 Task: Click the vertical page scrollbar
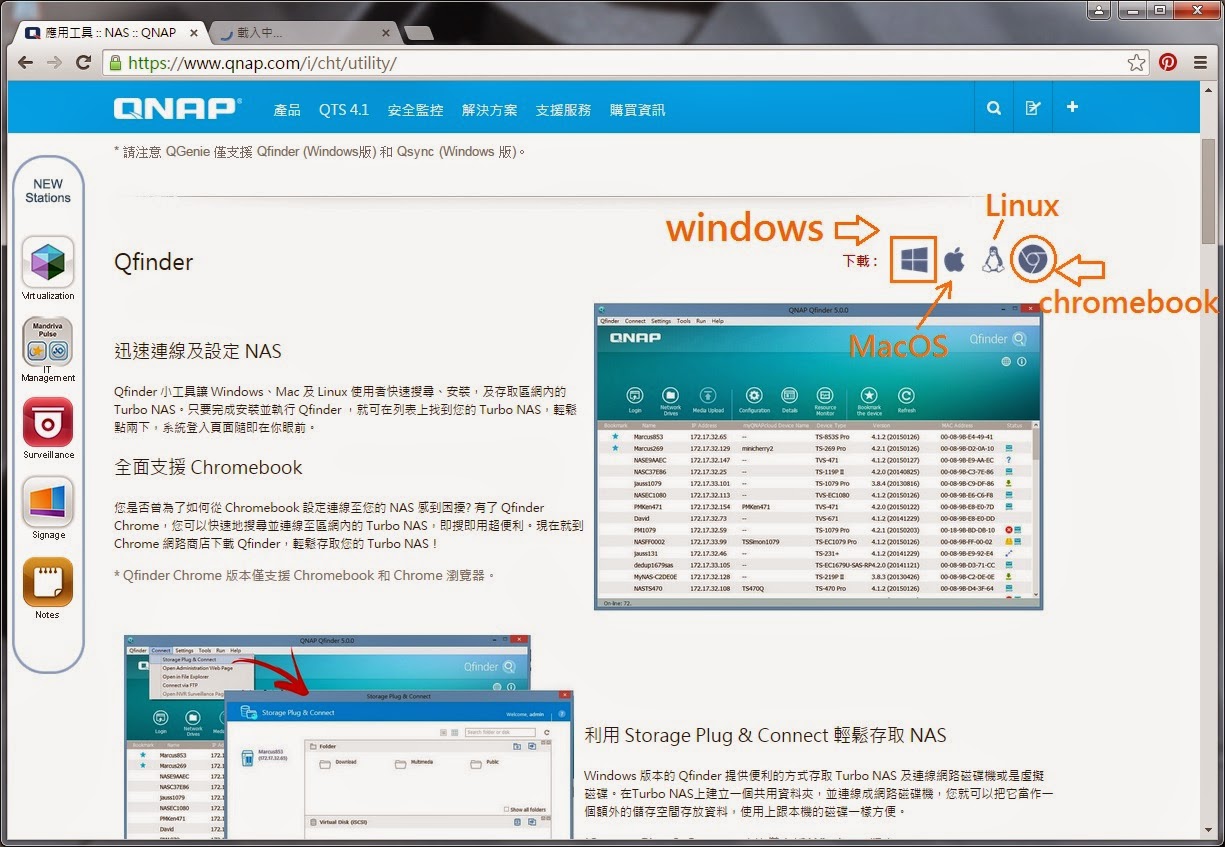pyautogui.click(x=1208, y=192)
